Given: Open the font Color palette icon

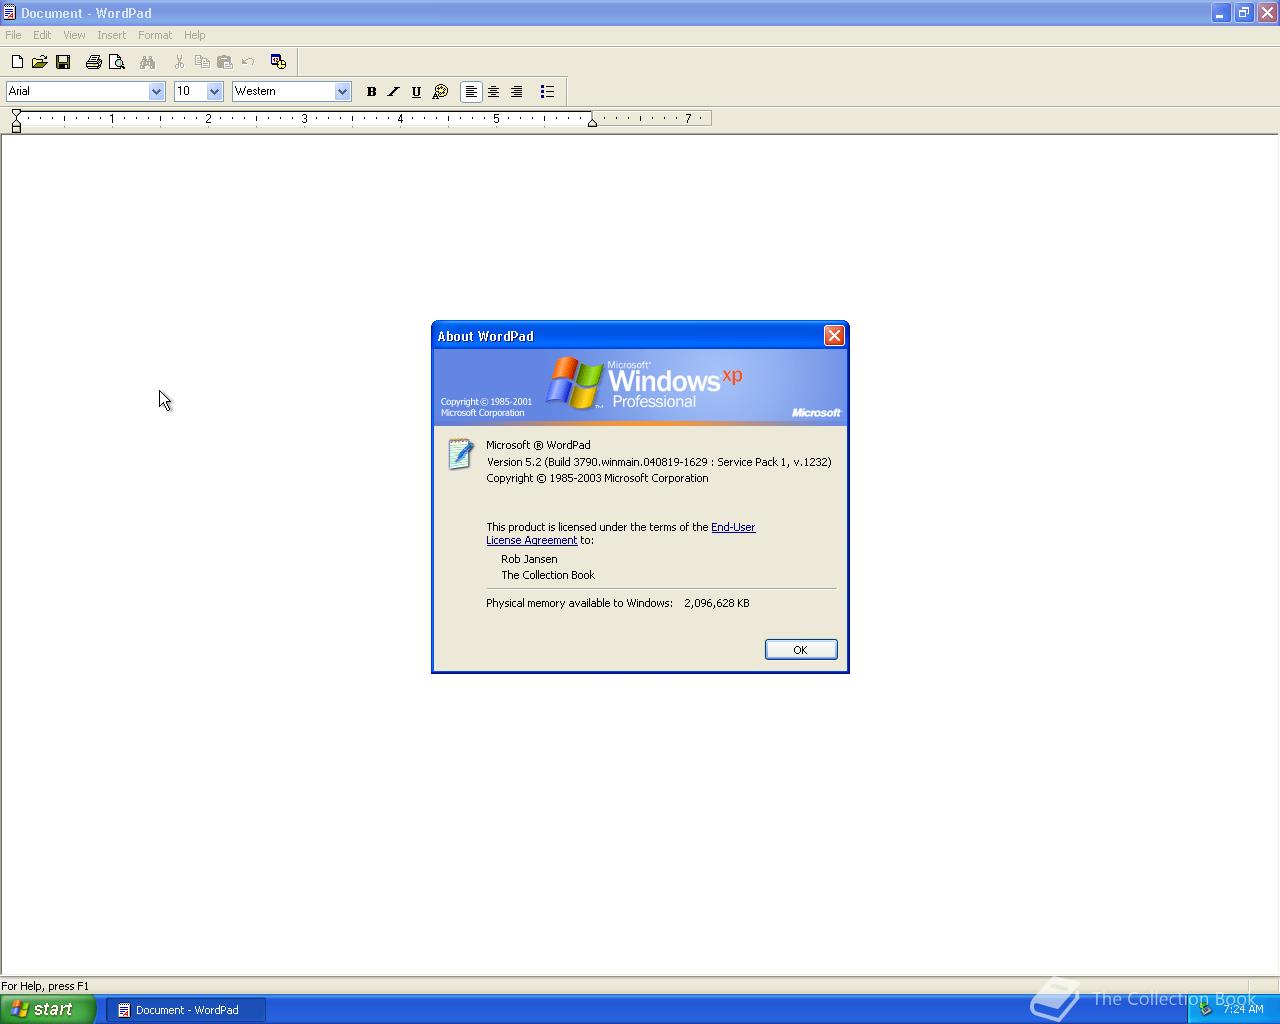Looking at the screenshot, I should click(x=440, y=92).
